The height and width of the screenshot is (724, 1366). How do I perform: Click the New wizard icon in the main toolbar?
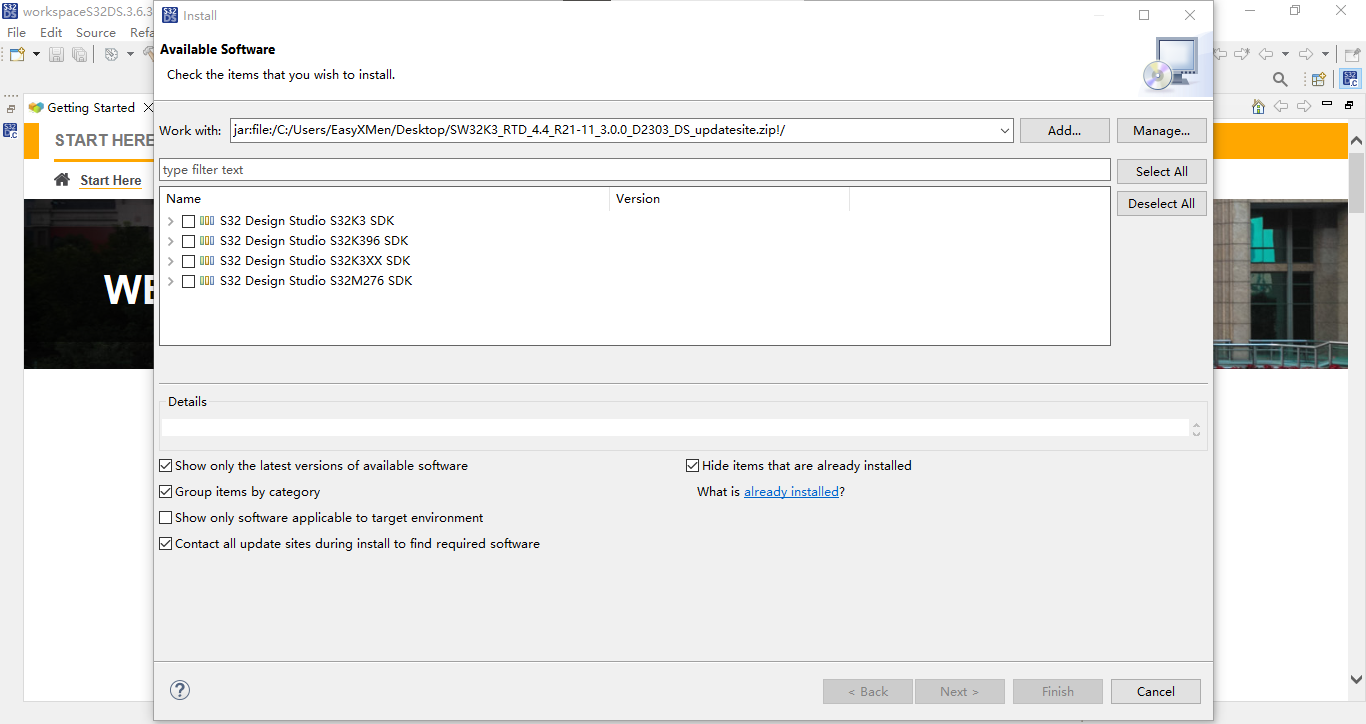coord(17,54)
